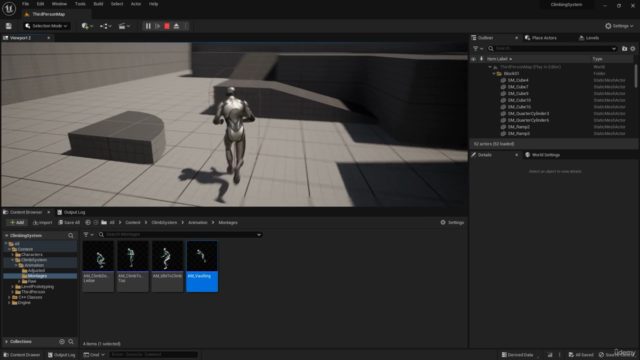Click the Search Montages field
Screen dimensions: 640x360
180,235
